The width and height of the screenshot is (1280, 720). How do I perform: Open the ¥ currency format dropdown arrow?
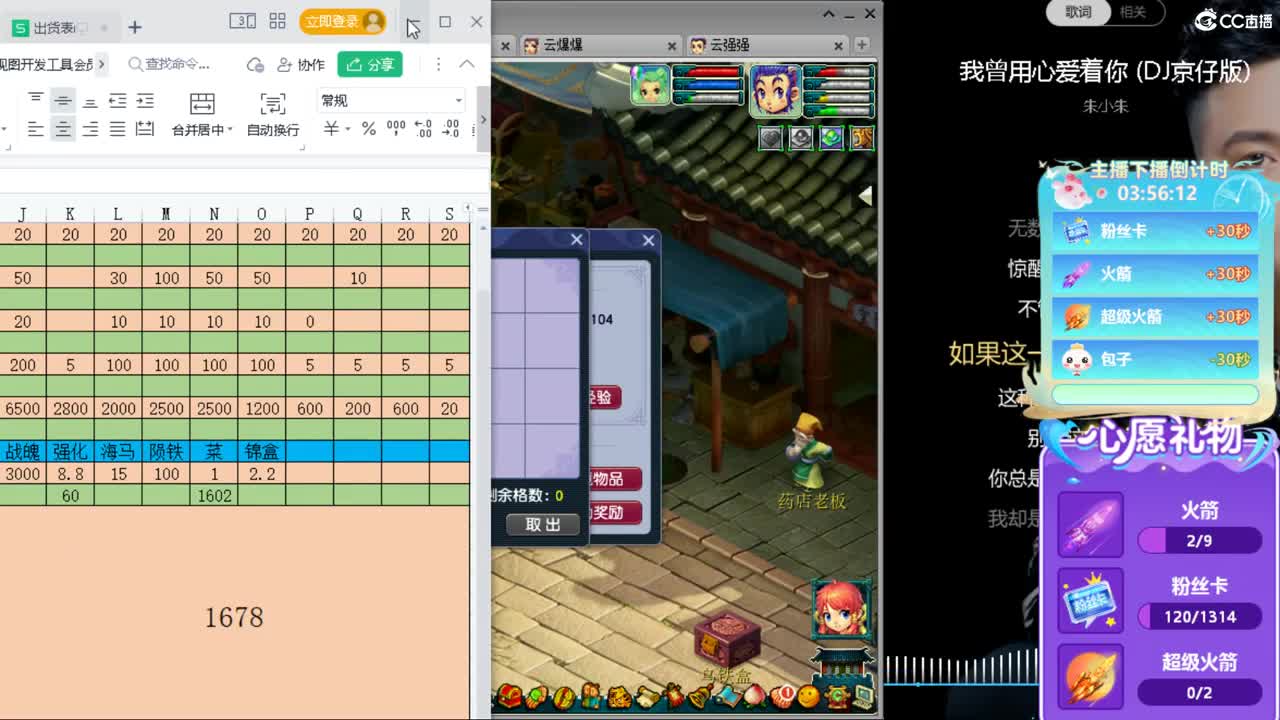[x=348, y=129]
